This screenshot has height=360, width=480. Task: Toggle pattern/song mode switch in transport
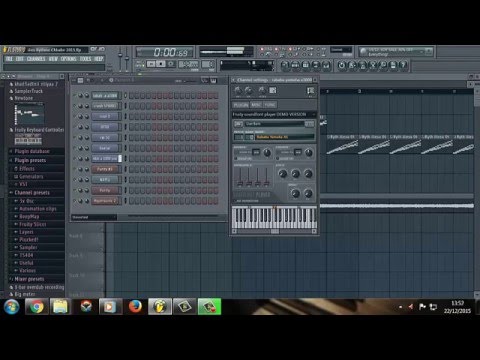point(139,64)
